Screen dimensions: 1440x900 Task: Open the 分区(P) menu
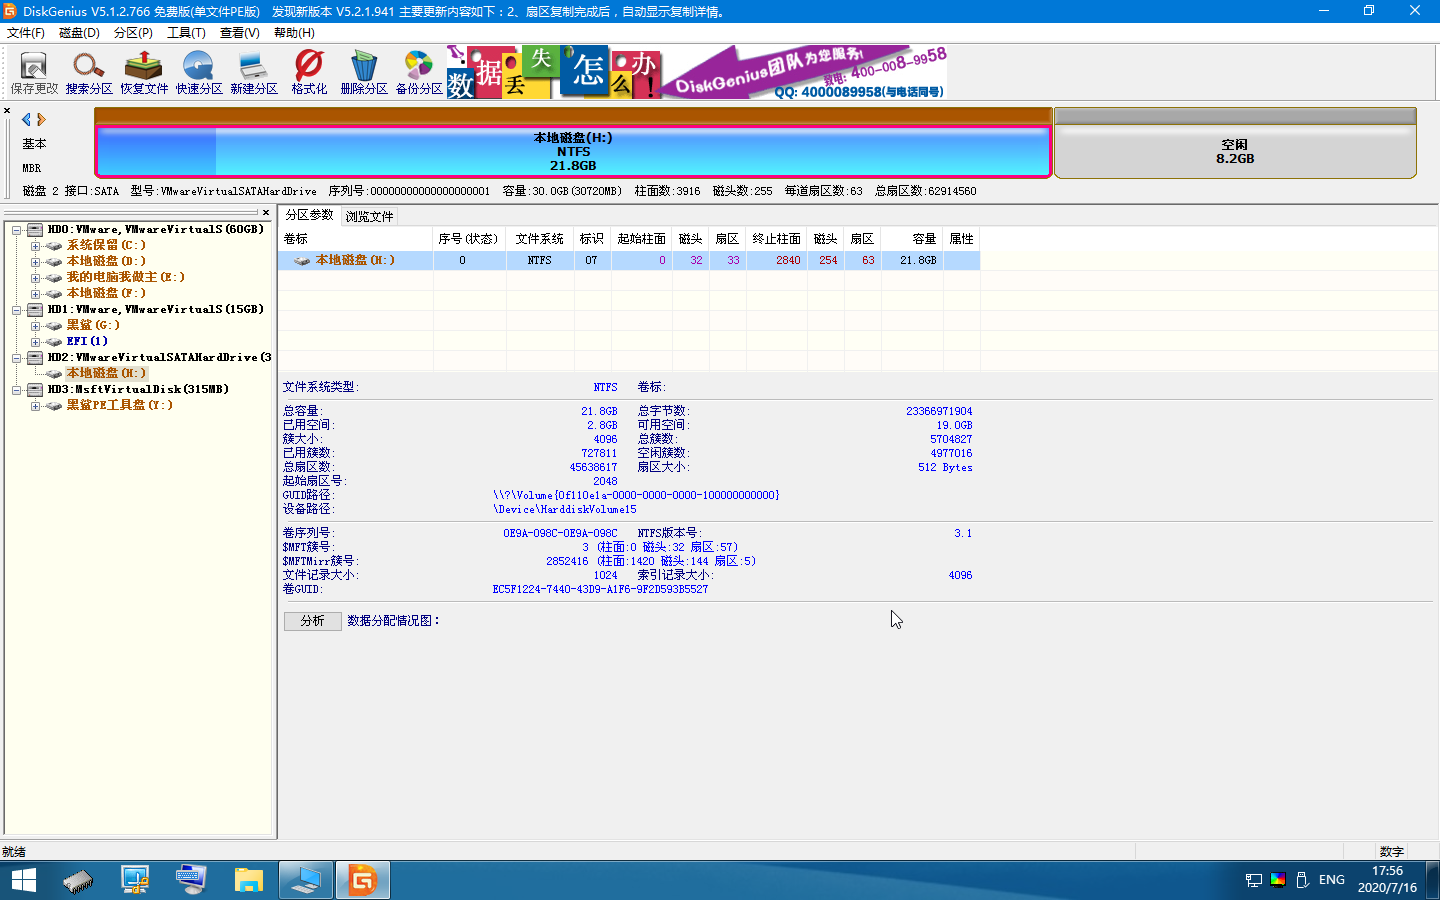click(x=133, y=33)
